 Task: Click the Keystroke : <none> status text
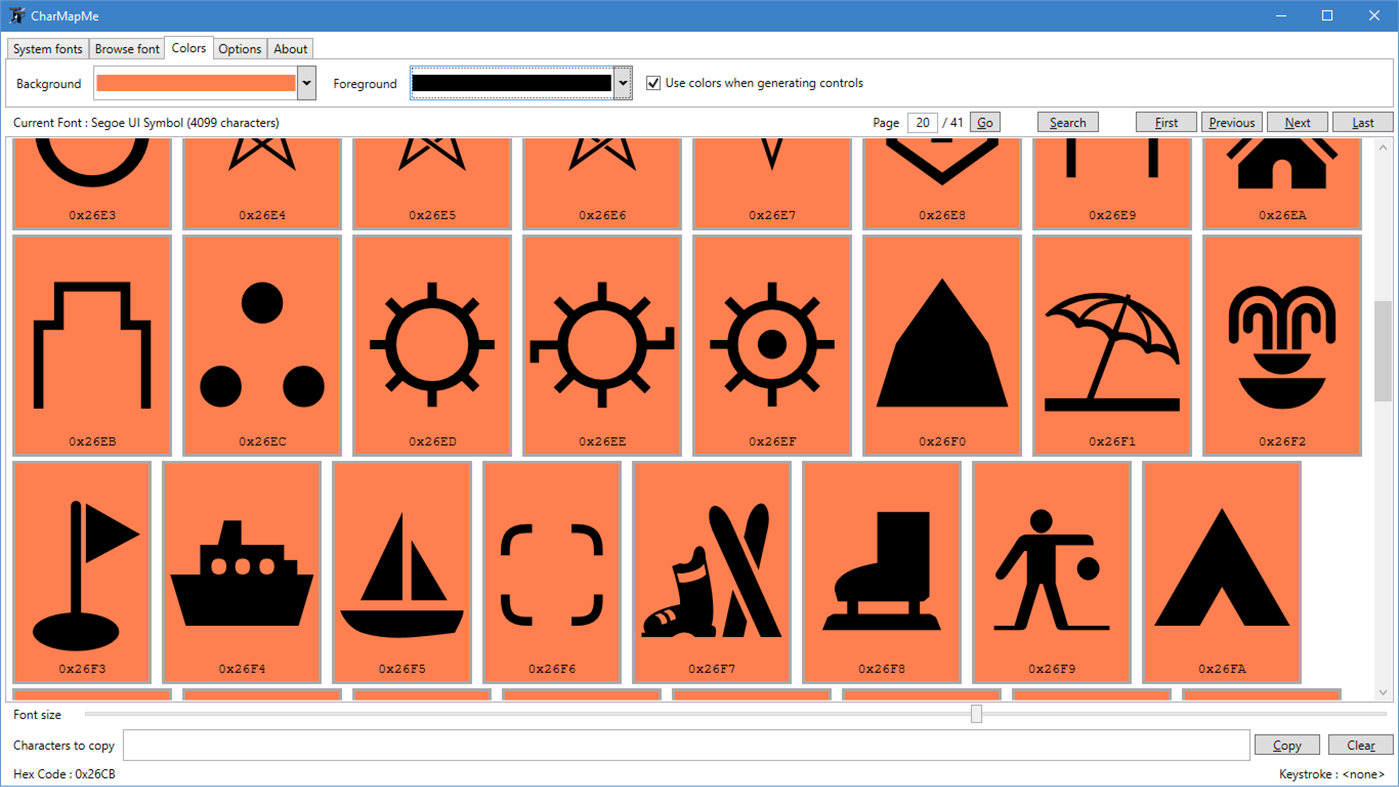coord(1332,774)
